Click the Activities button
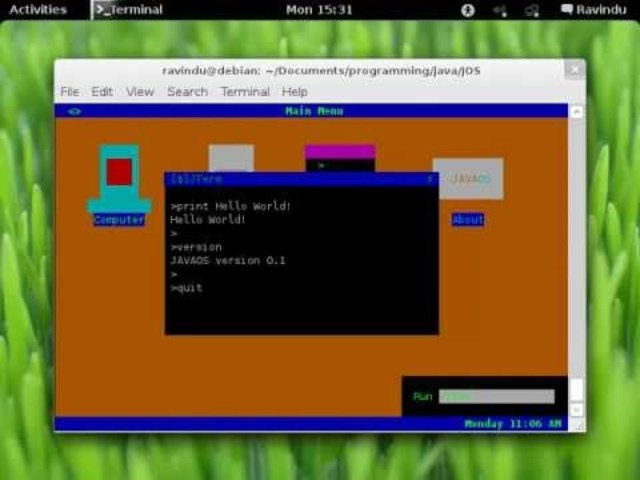Image resolution: width=640 pixels, height=480 pixels. 38,9
